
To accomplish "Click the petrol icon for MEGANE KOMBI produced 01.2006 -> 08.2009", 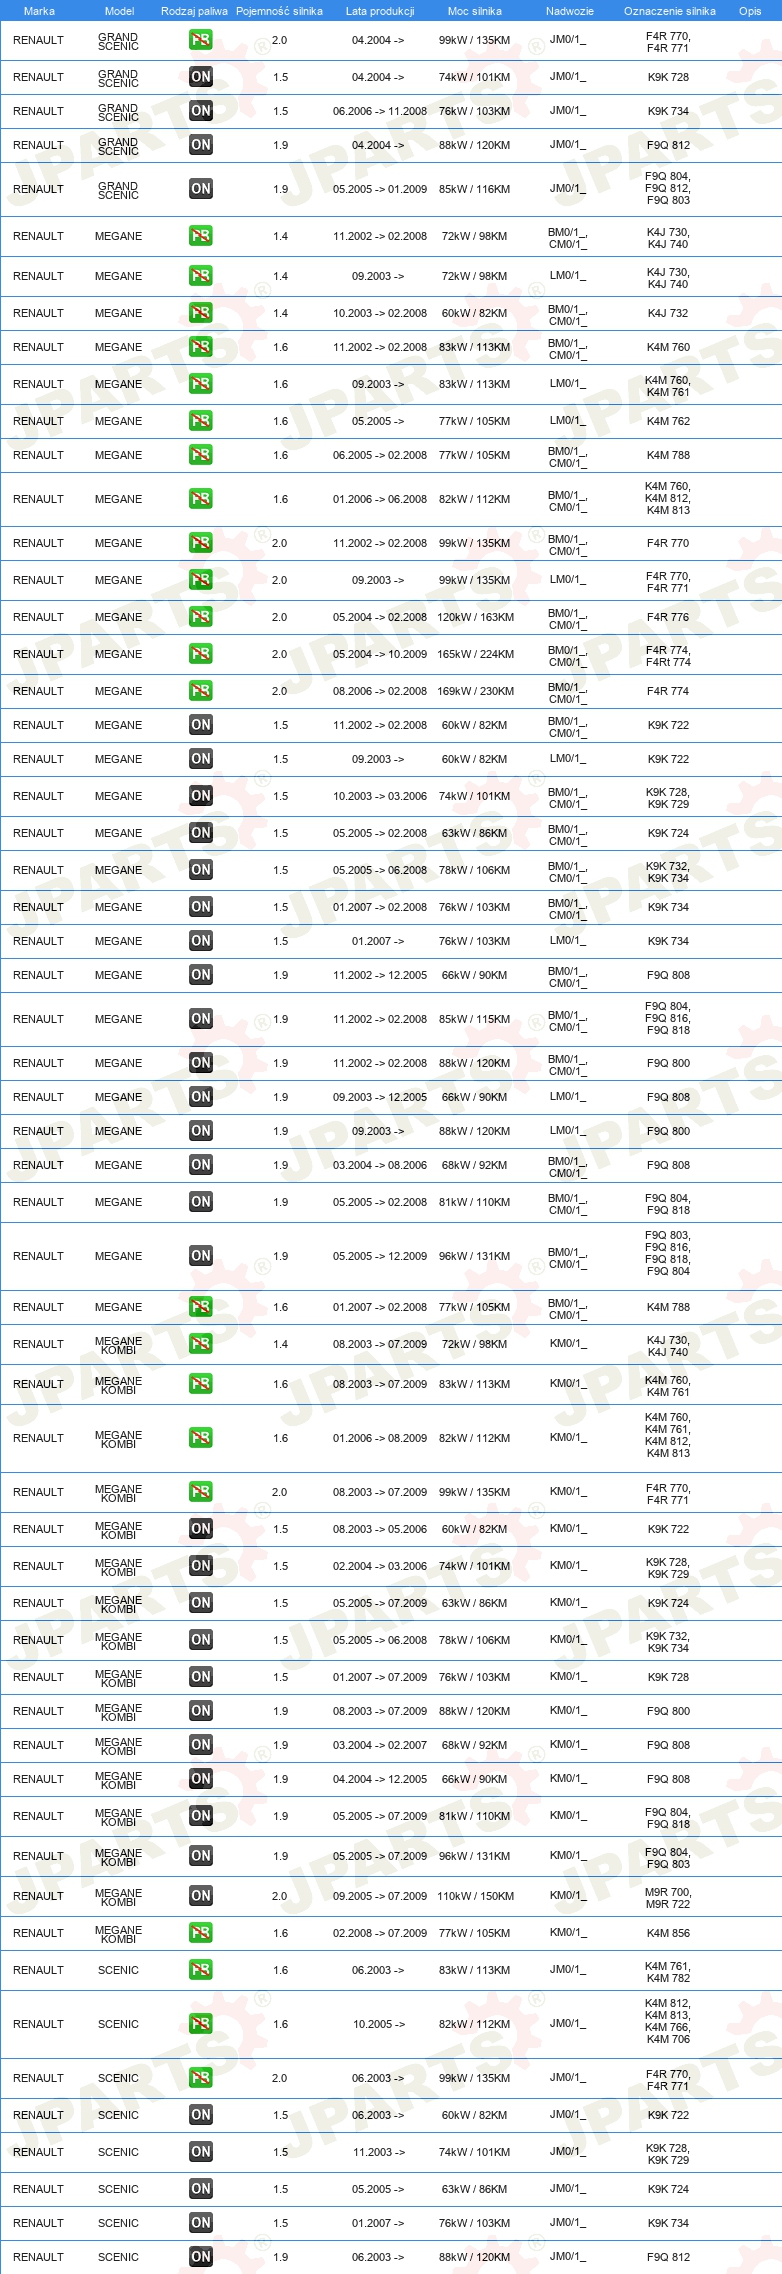I will (201, 1438).
